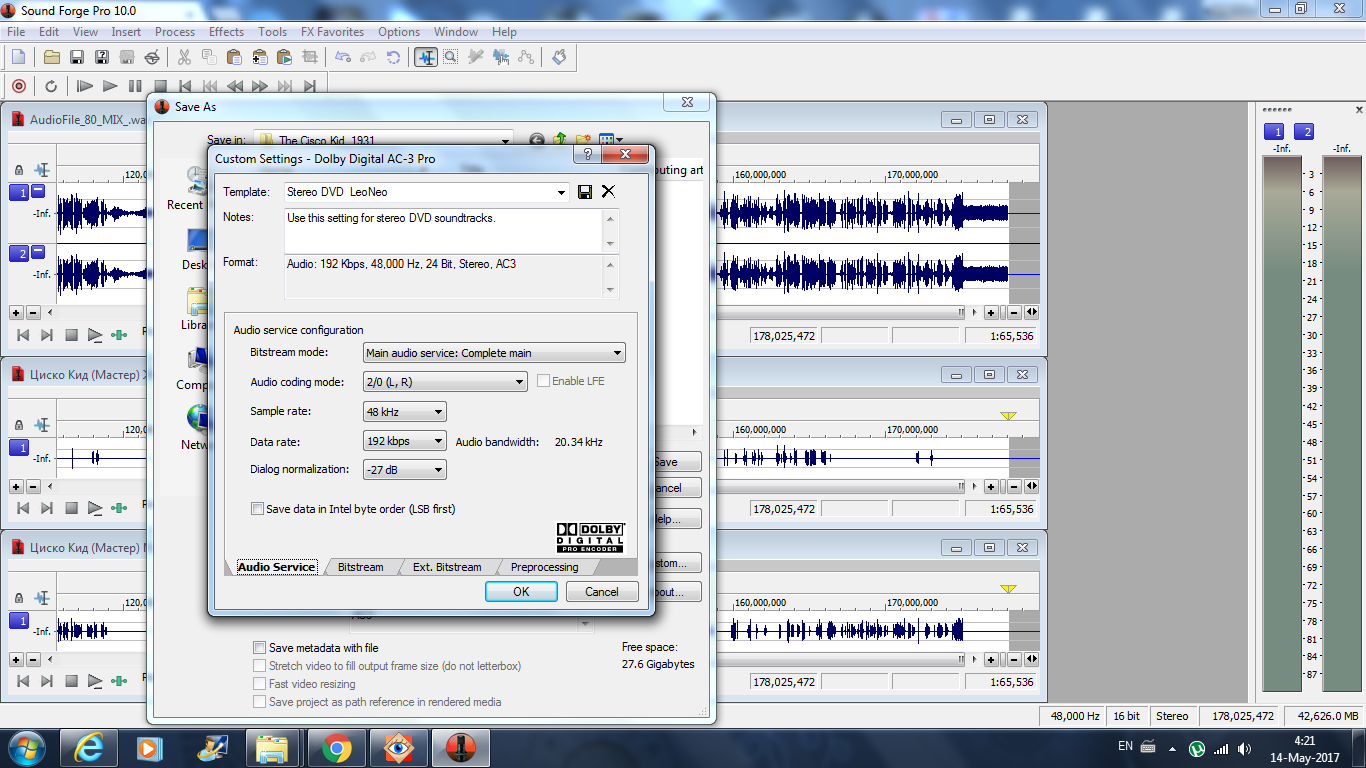This screenshot has width=1366, height=768.
Task: Select the Envelope tool in toolbar
Action: coord(526,57)
